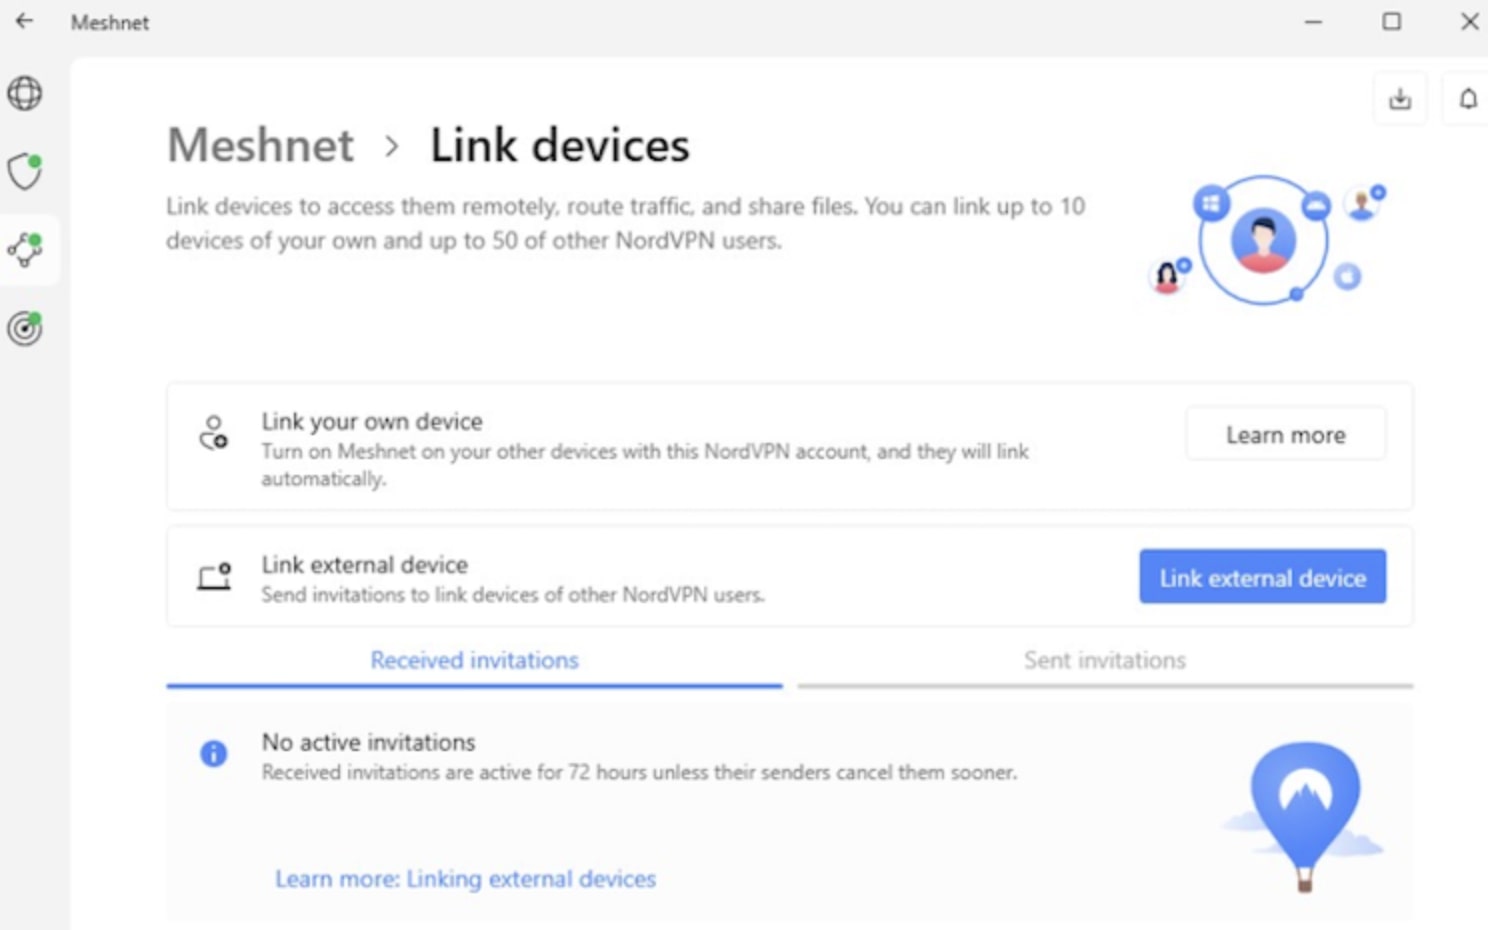Switch to Sent invitations tab
This screenshot has width=1488, height=930.
pyautogui.click(x=1104, y=660)
